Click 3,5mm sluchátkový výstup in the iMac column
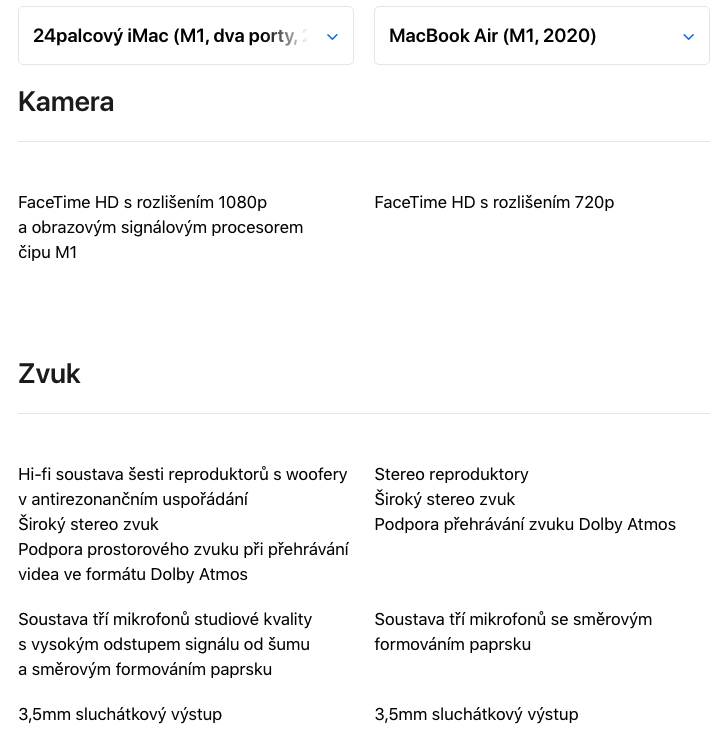Screen dimensions: 722x748 click(120, 714)
